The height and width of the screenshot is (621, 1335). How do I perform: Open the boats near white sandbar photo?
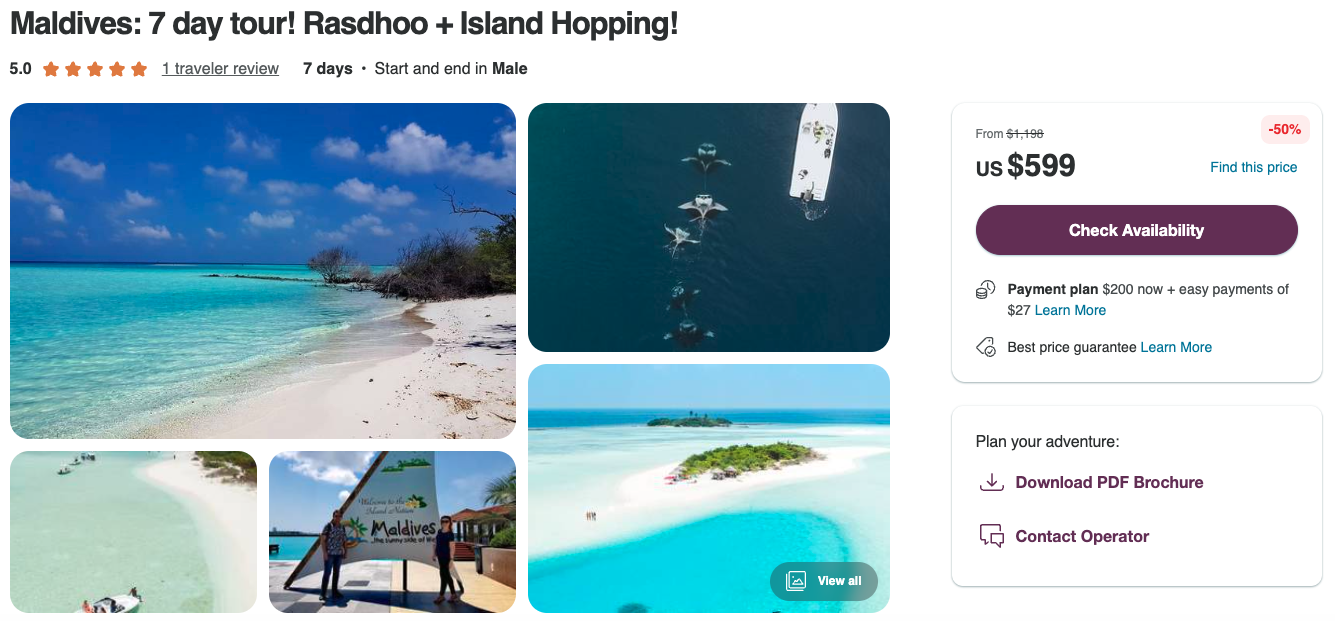point(133,532)
